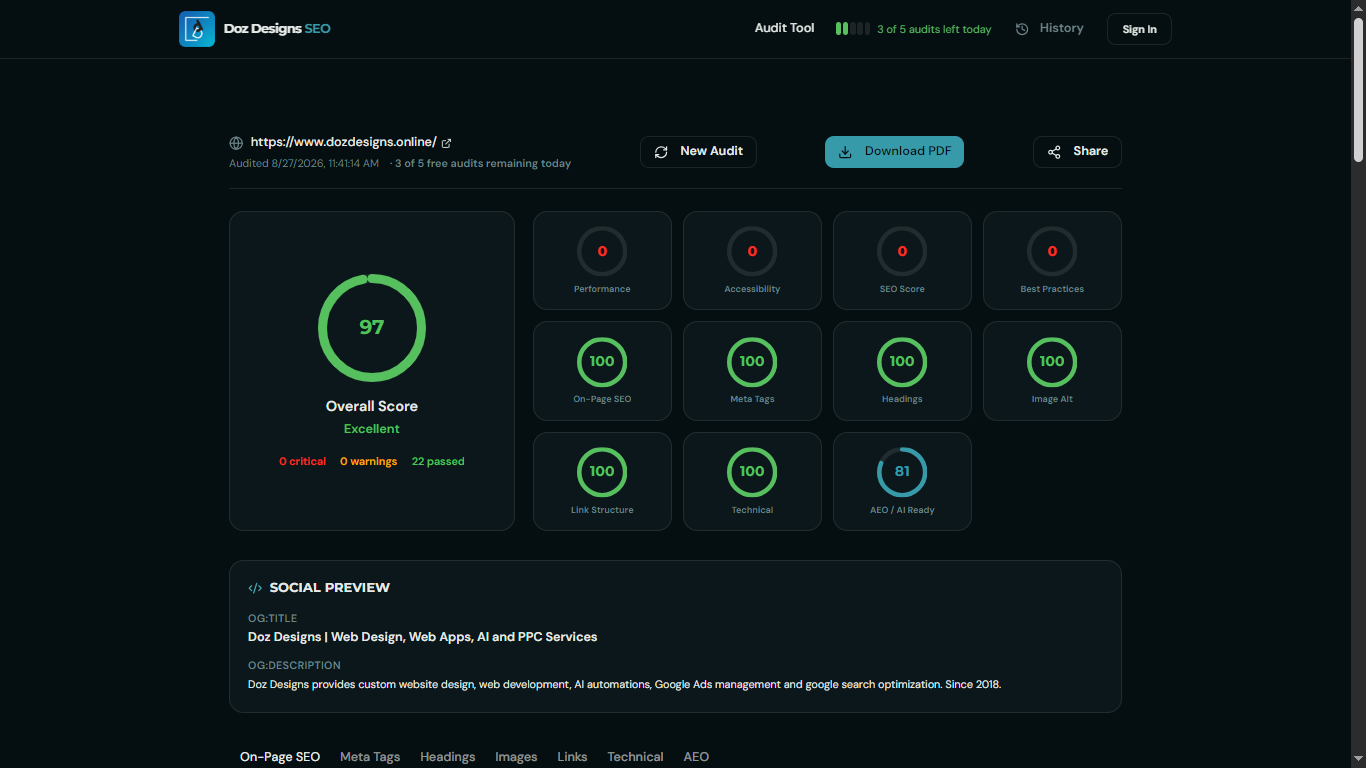Screen dimensions: 1366x768
Task: Switch to the On-Page SEO tab
Action: tap(280, 757)
